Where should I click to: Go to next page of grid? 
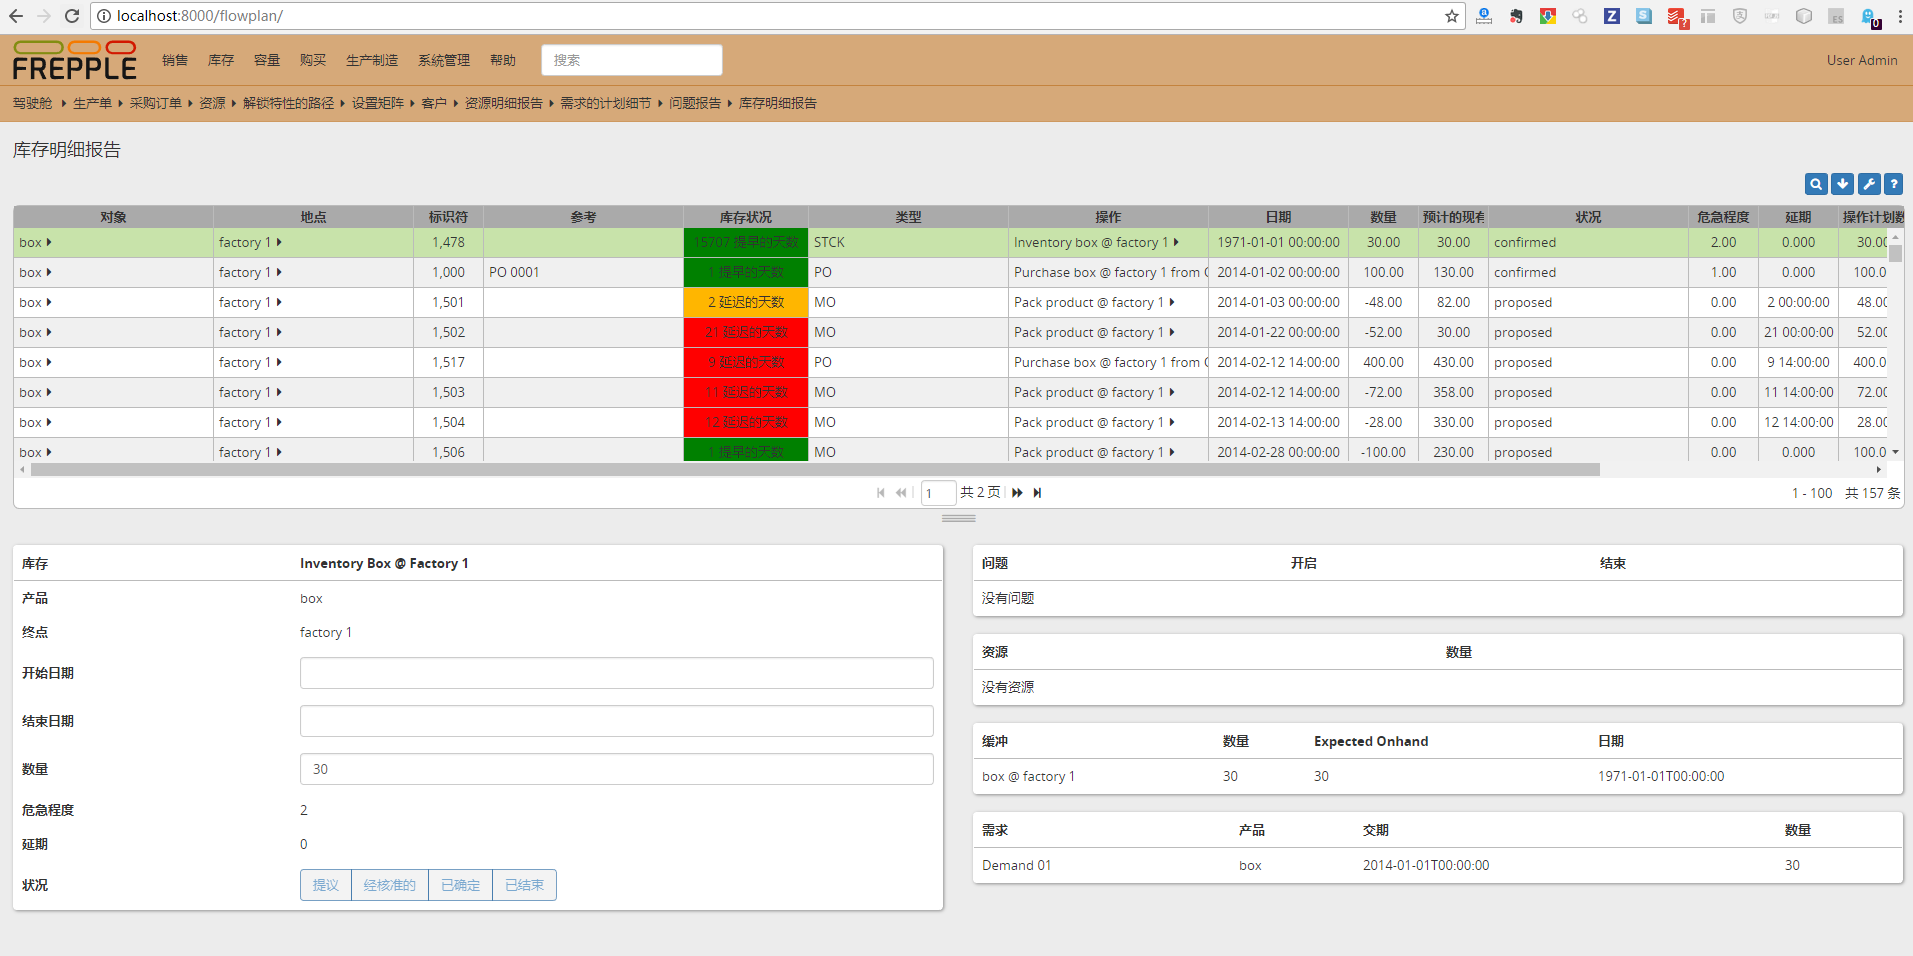pos(1017,493)
